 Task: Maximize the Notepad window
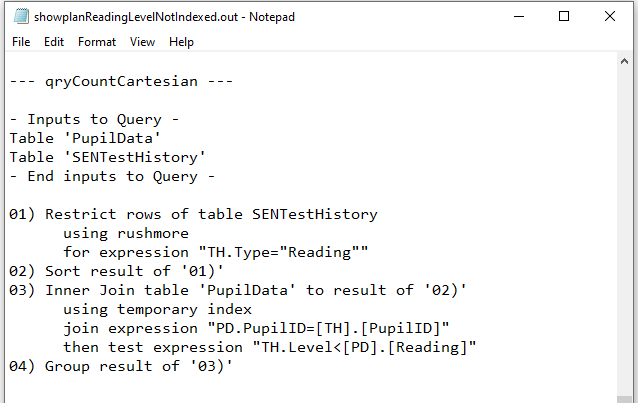click(x=564, y=17)
